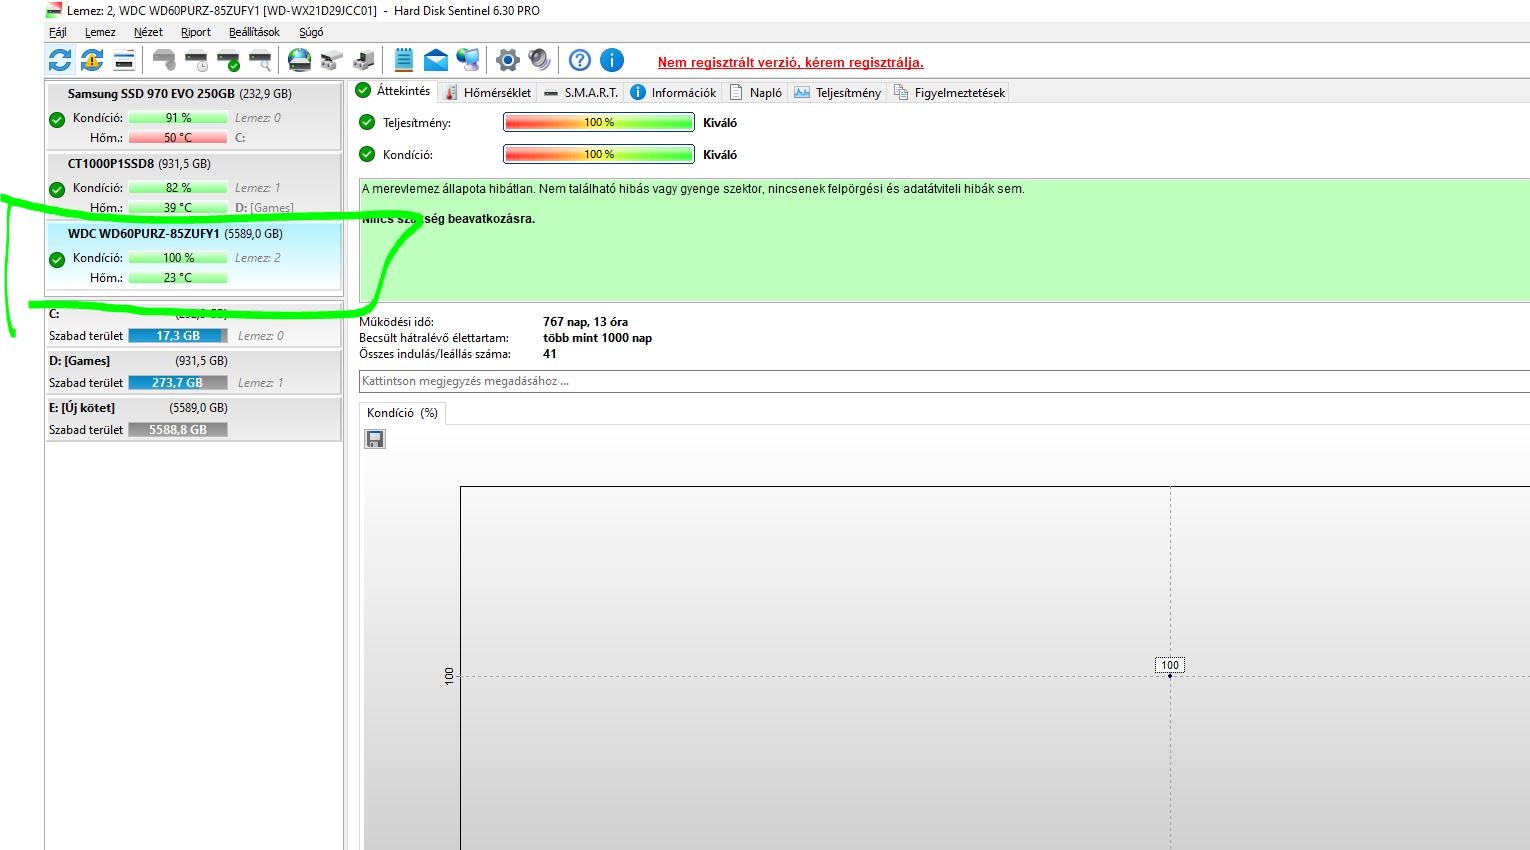Open the Riport menu
This screenshot has height=850, width=1530.
196,32
